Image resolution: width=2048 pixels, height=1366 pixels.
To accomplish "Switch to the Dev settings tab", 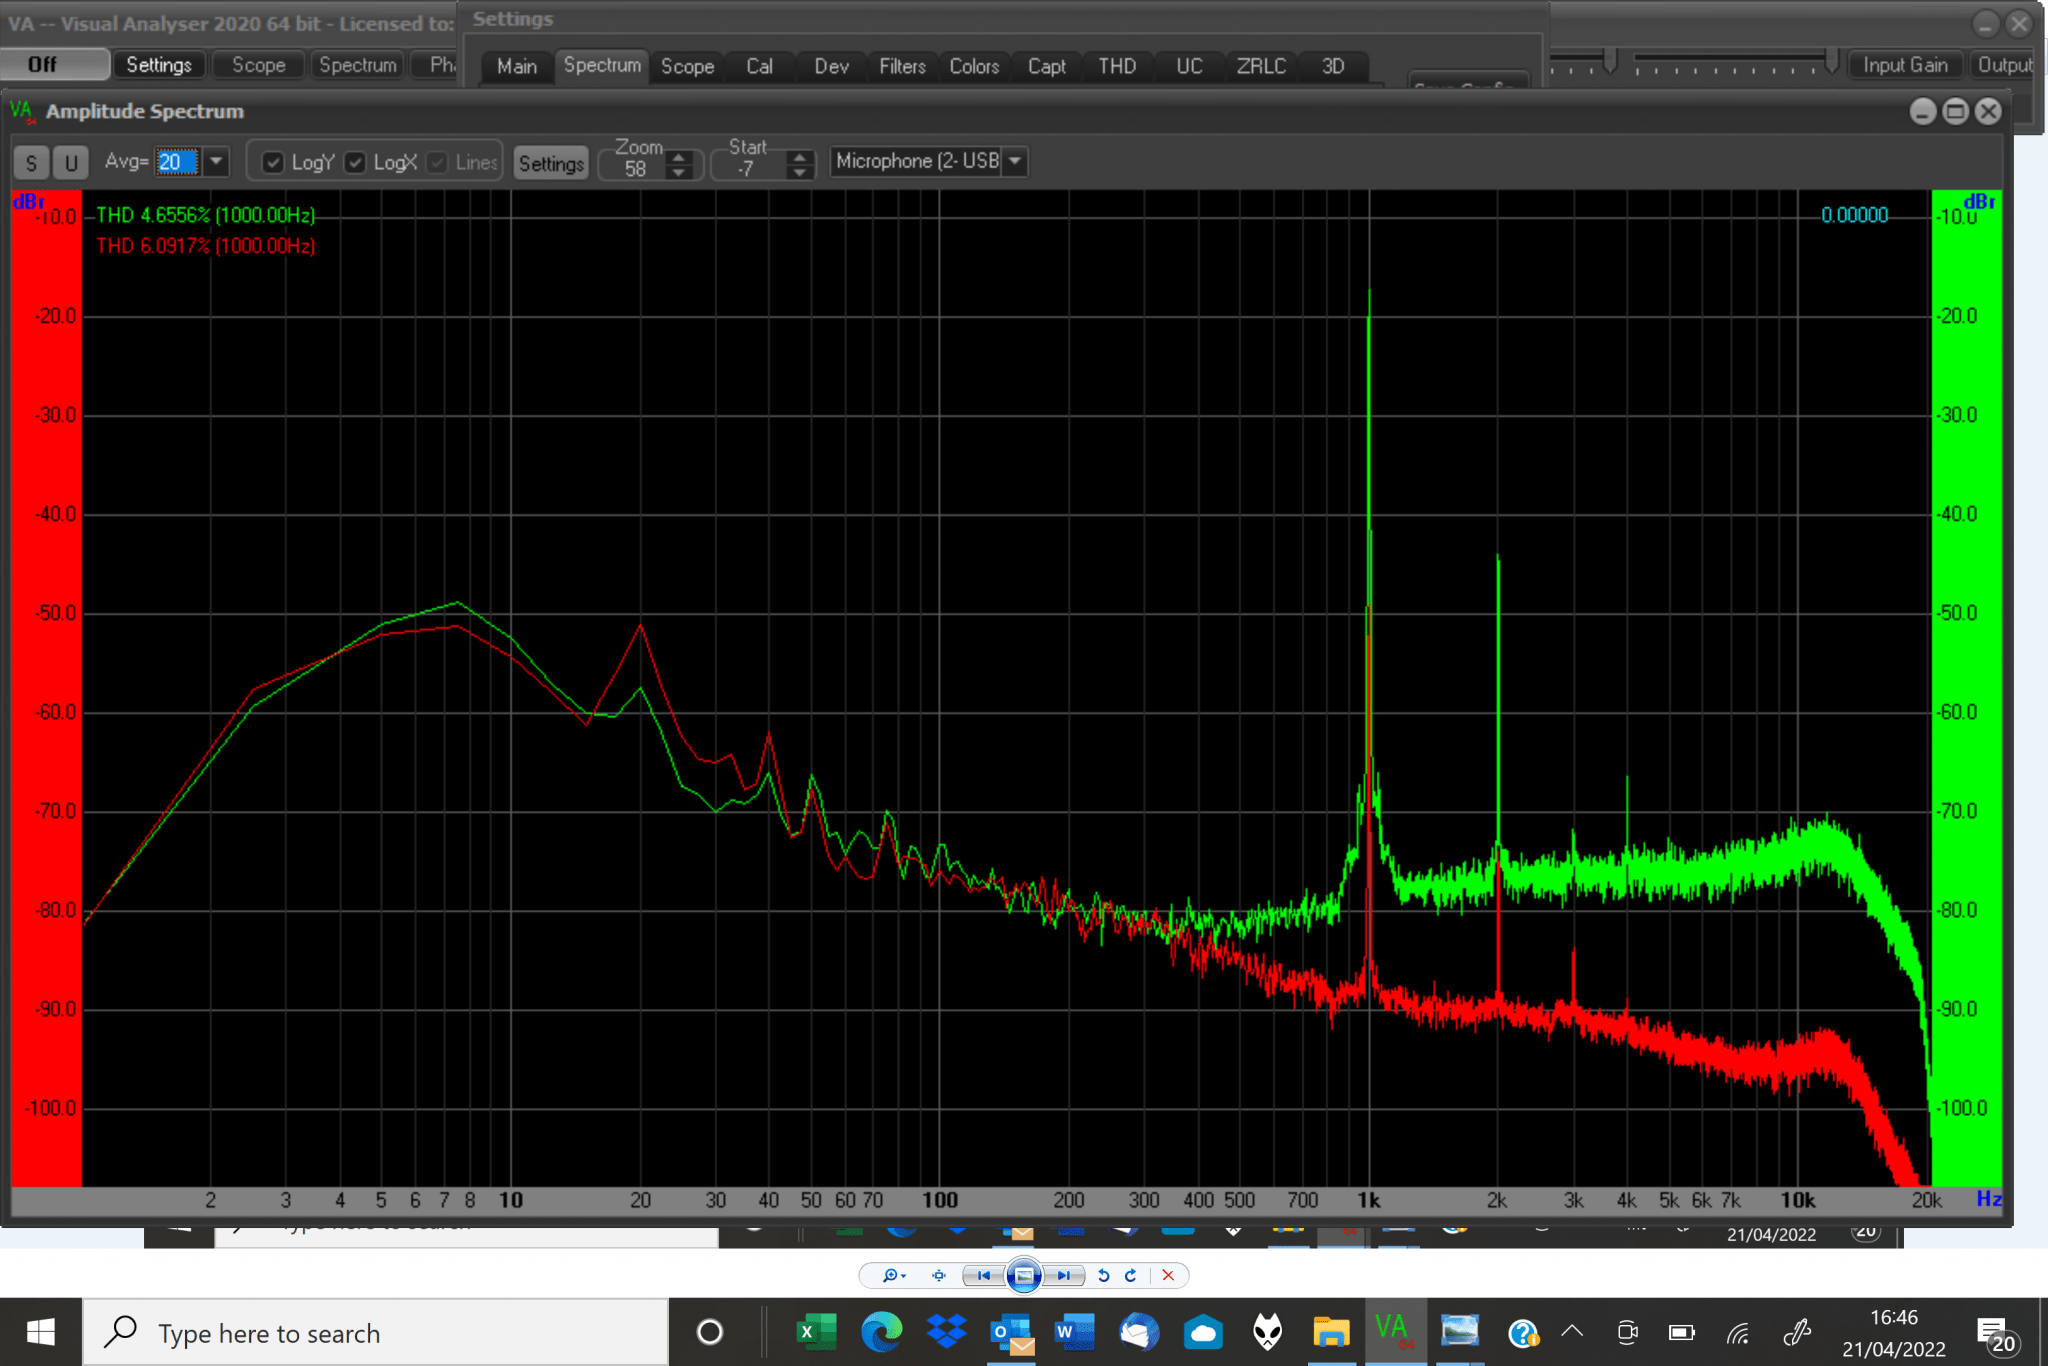I will click(831, 66).
